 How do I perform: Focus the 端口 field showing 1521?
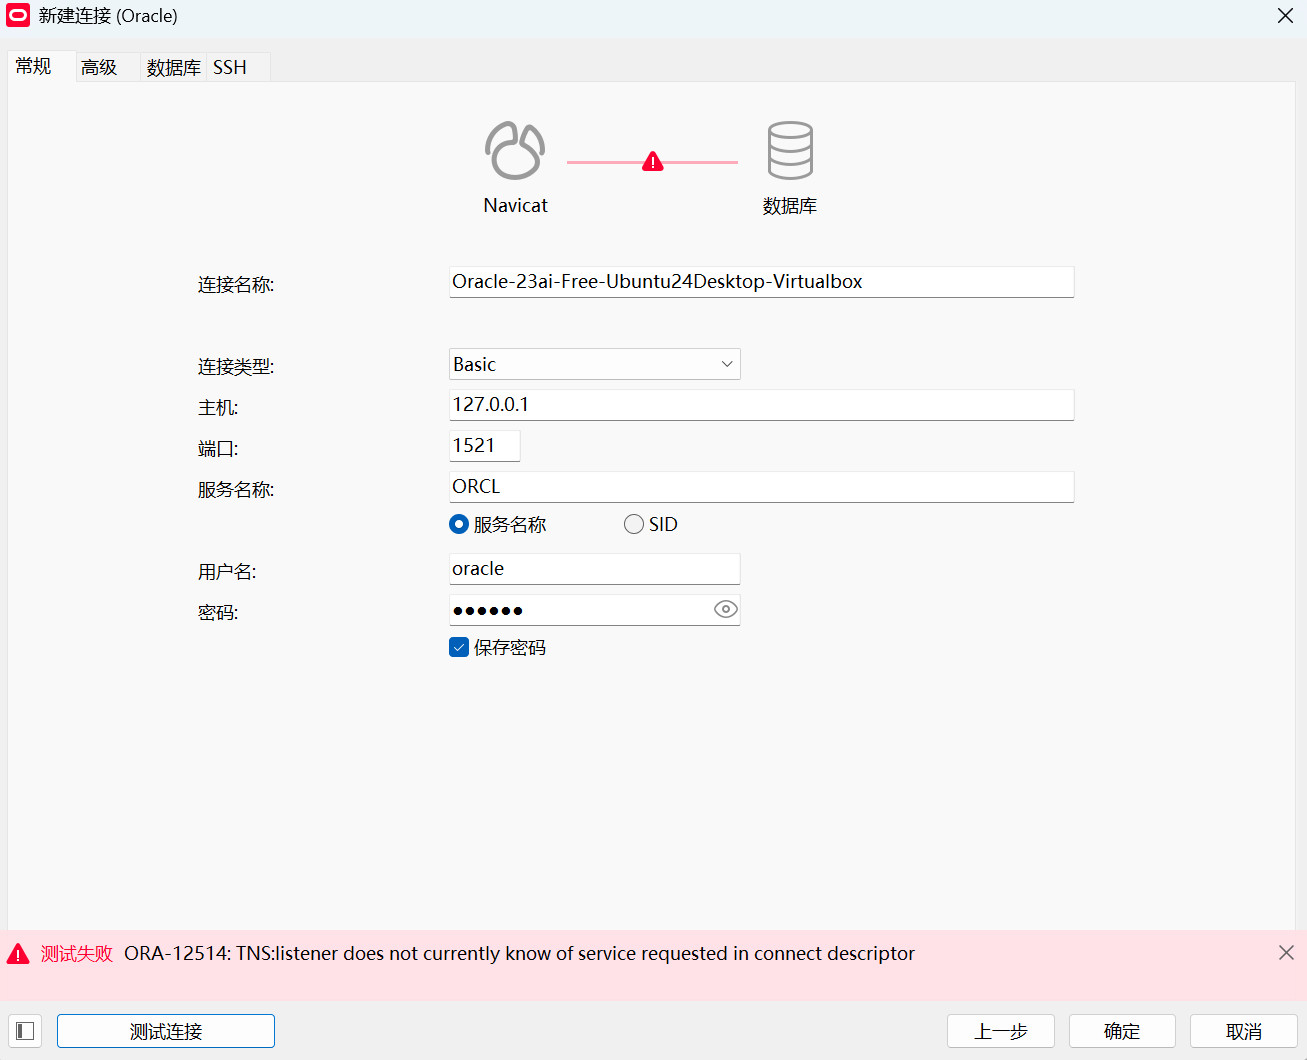[485, 446]
